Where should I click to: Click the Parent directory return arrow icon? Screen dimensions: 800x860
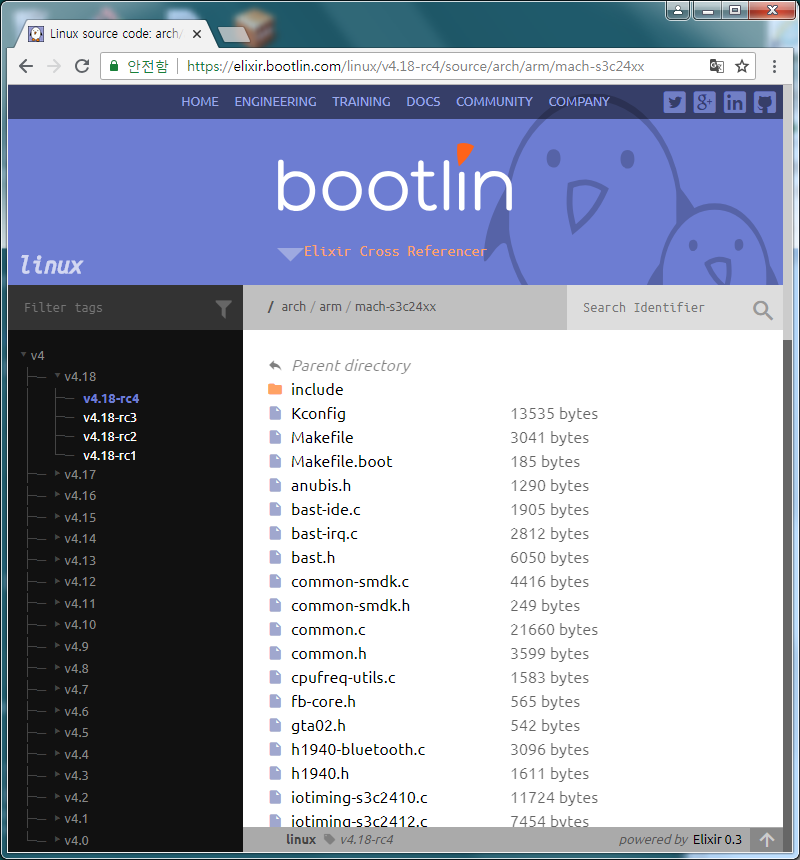click(x=275, y=366)
